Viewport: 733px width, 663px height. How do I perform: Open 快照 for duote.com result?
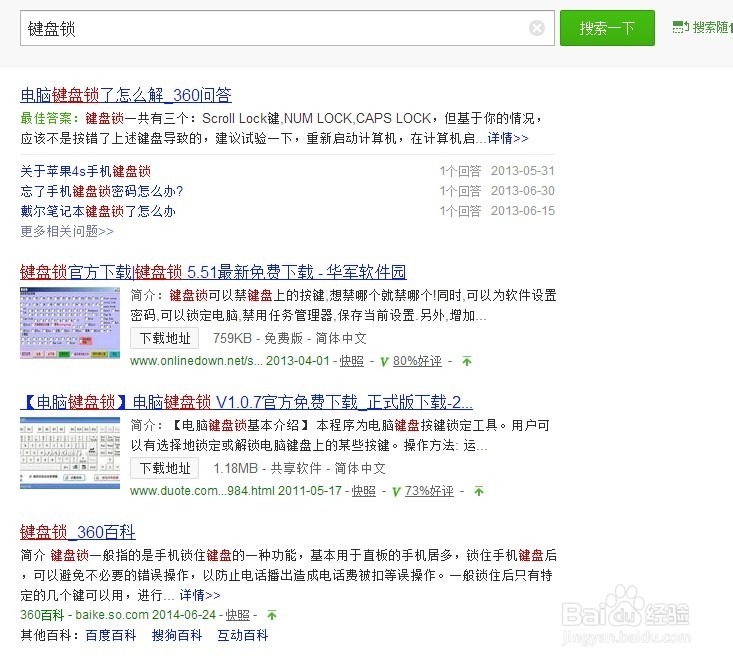click(364, 491)
